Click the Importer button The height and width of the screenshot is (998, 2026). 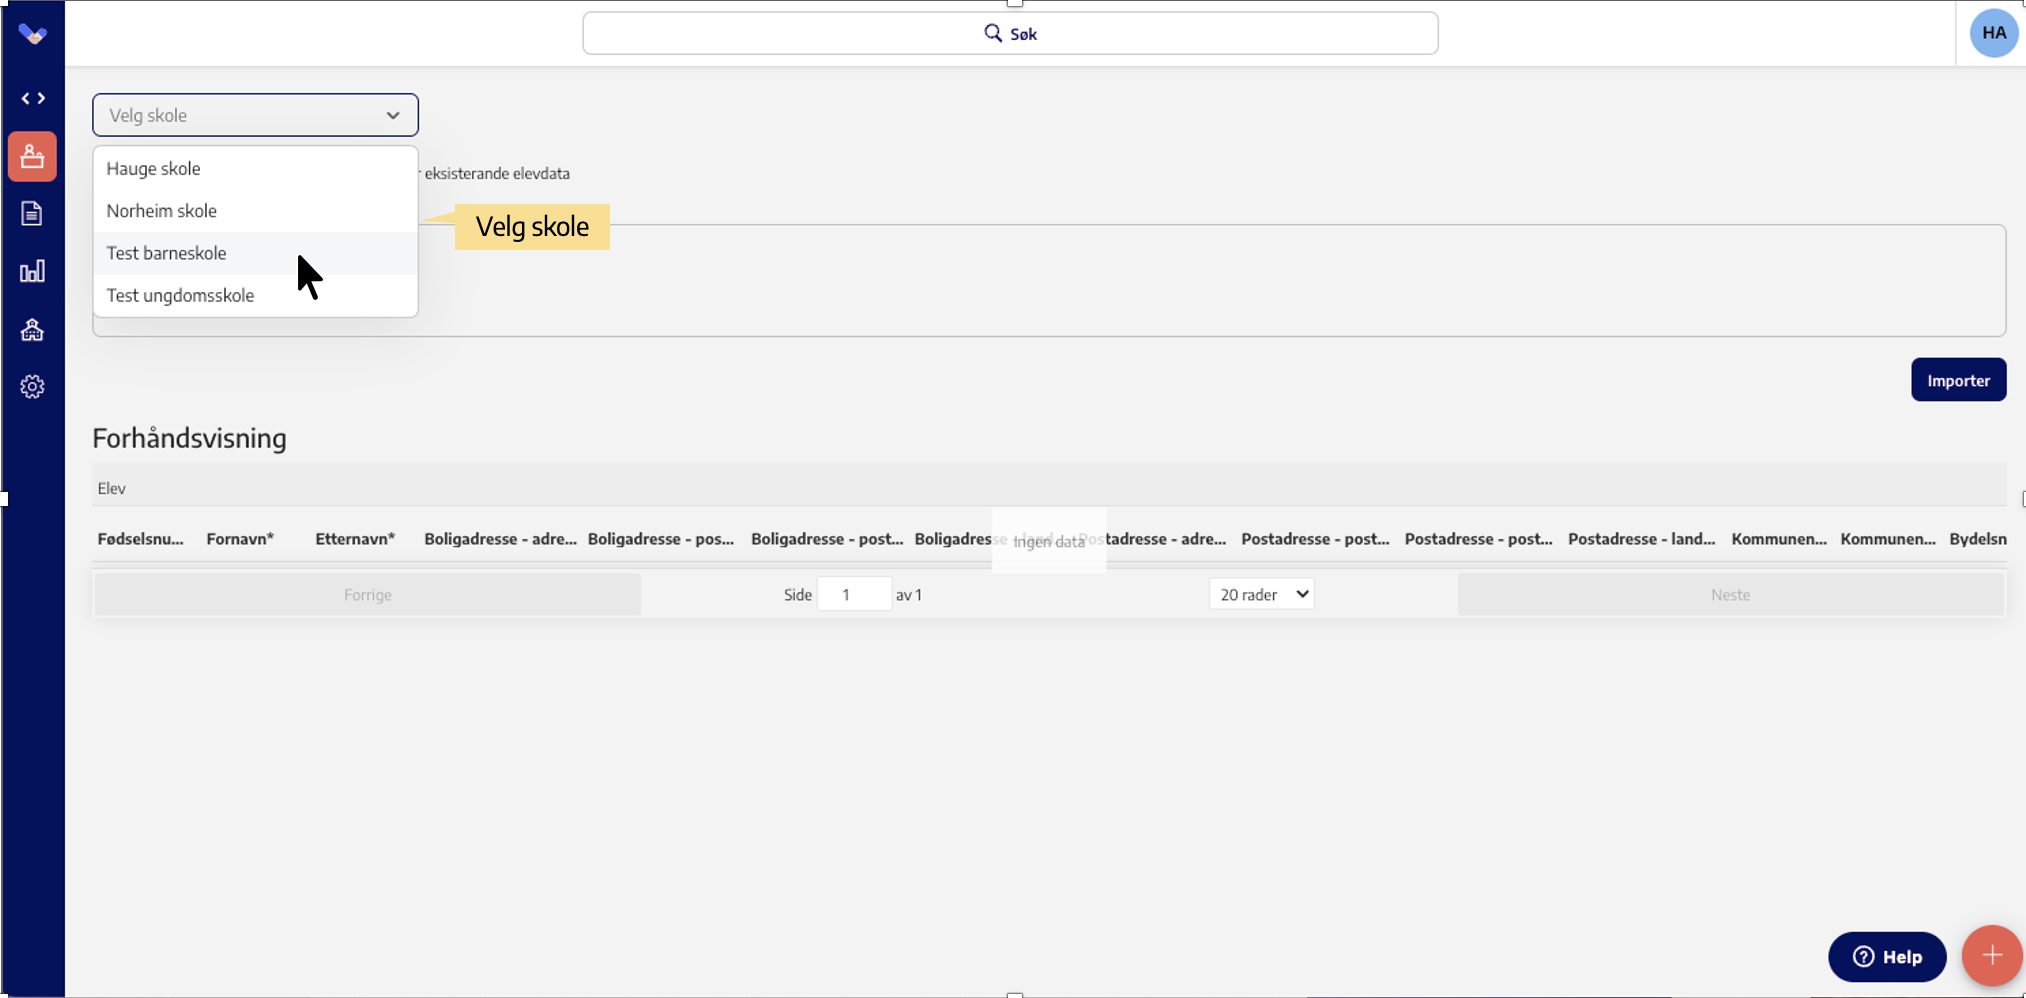pos(1958,380)
